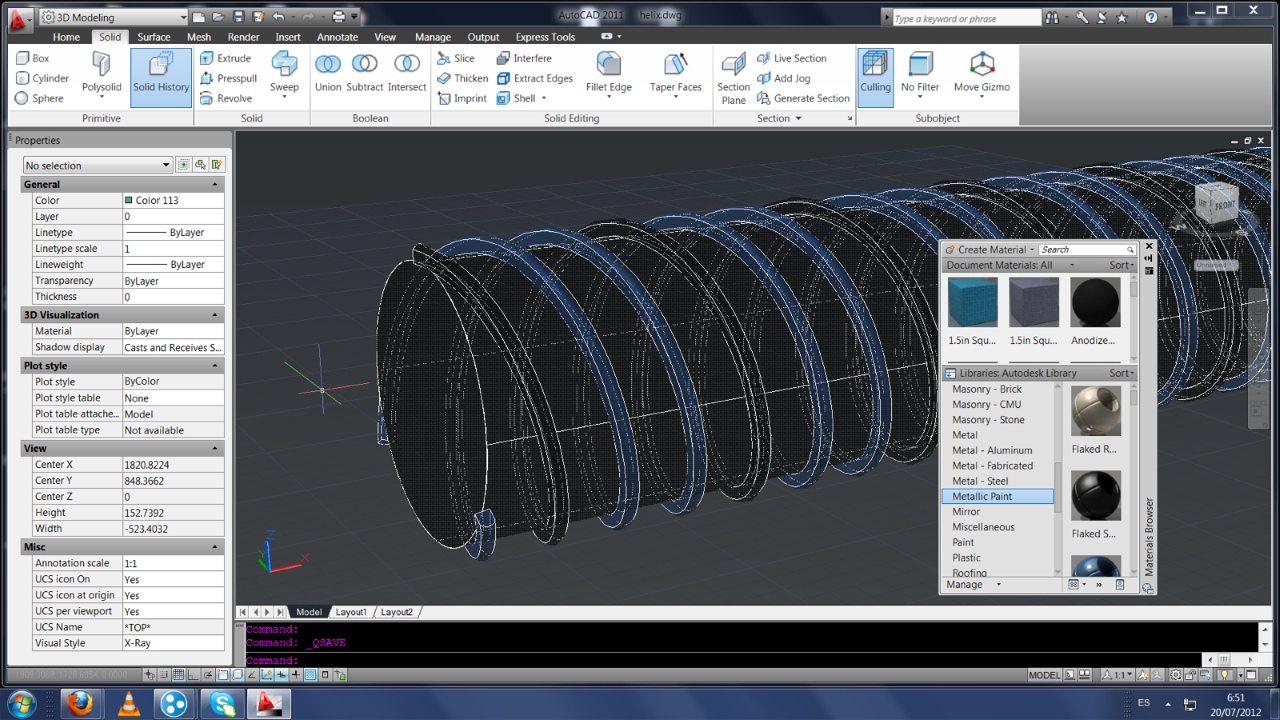Image resolution: width=1280 pixels, height=720 pixels.
Task: Click the Generate Section tool
Action: (803, 98)
